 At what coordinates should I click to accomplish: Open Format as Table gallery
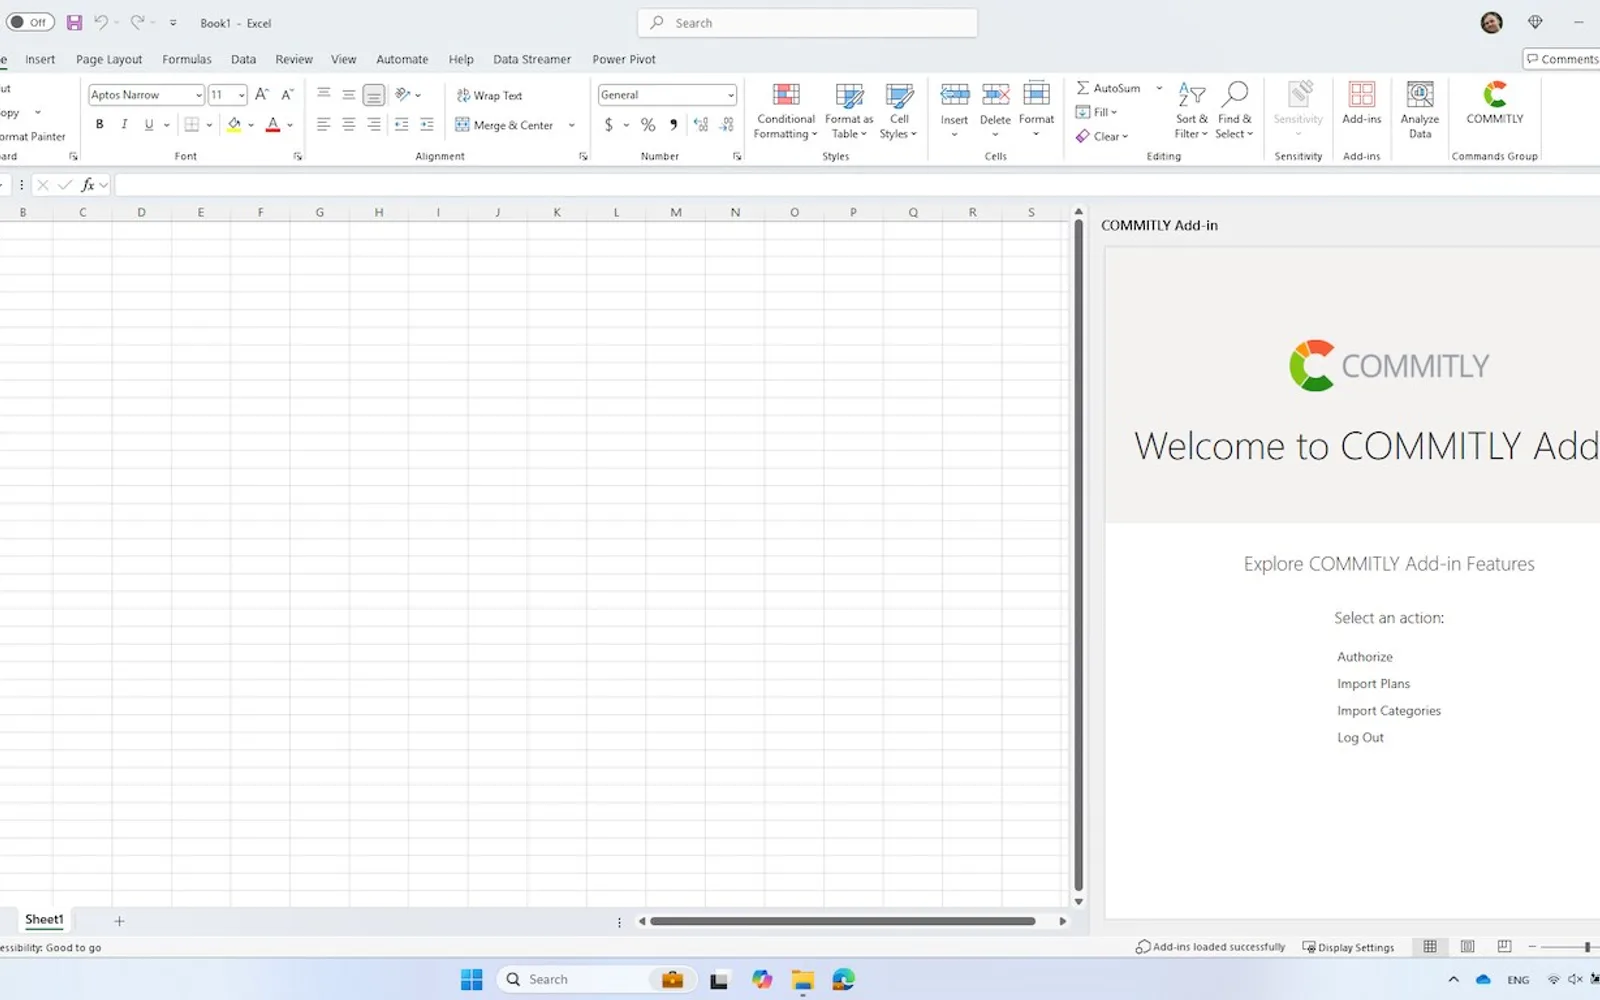coord(848,110)
